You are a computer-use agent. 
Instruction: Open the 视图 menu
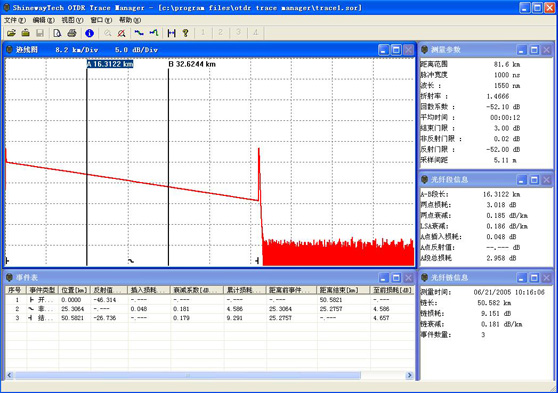coord(72,20)
